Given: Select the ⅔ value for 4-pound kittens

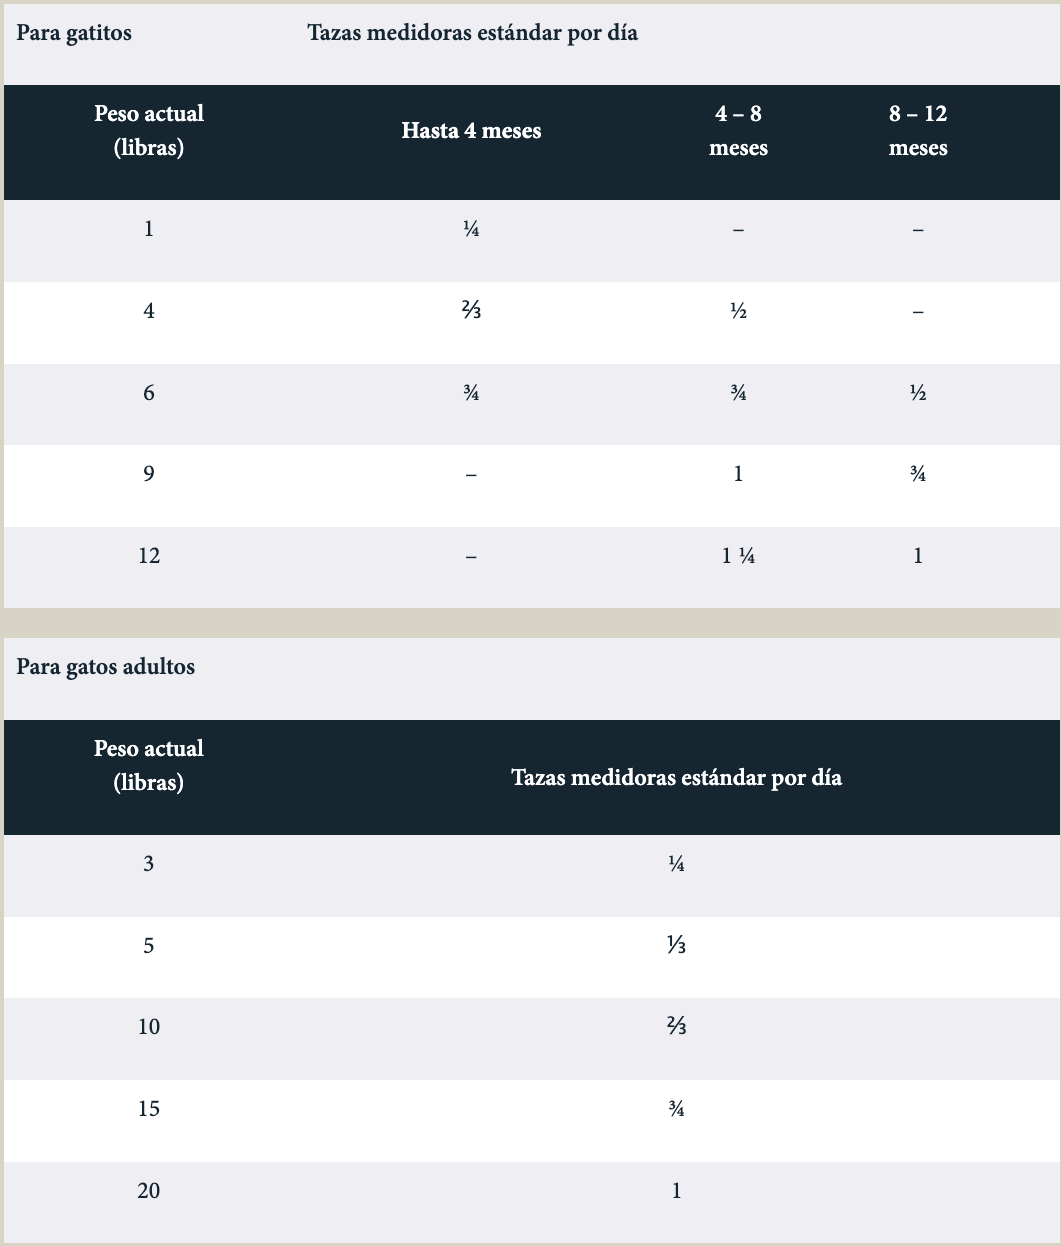Looking at the screenshot, I should [x=471, y=311].
